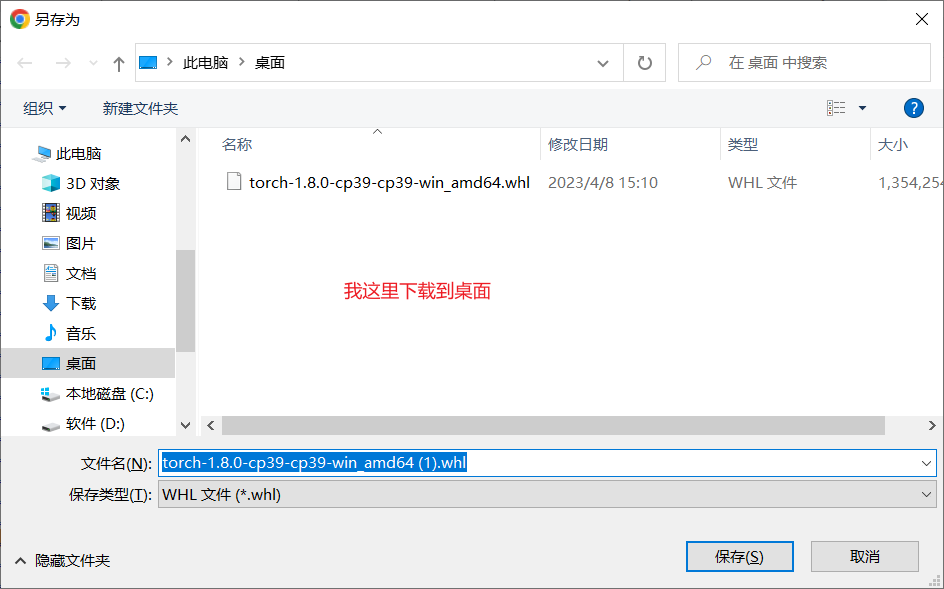Create a folder with 新建文件夹
944x589 pixels.
[x=140, y=108]
